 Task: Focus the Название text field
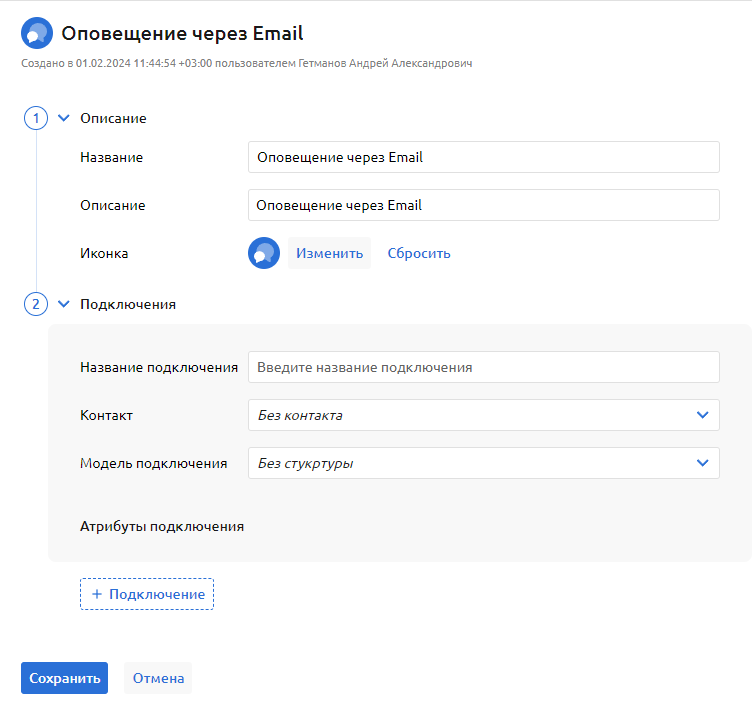(483, 157)
